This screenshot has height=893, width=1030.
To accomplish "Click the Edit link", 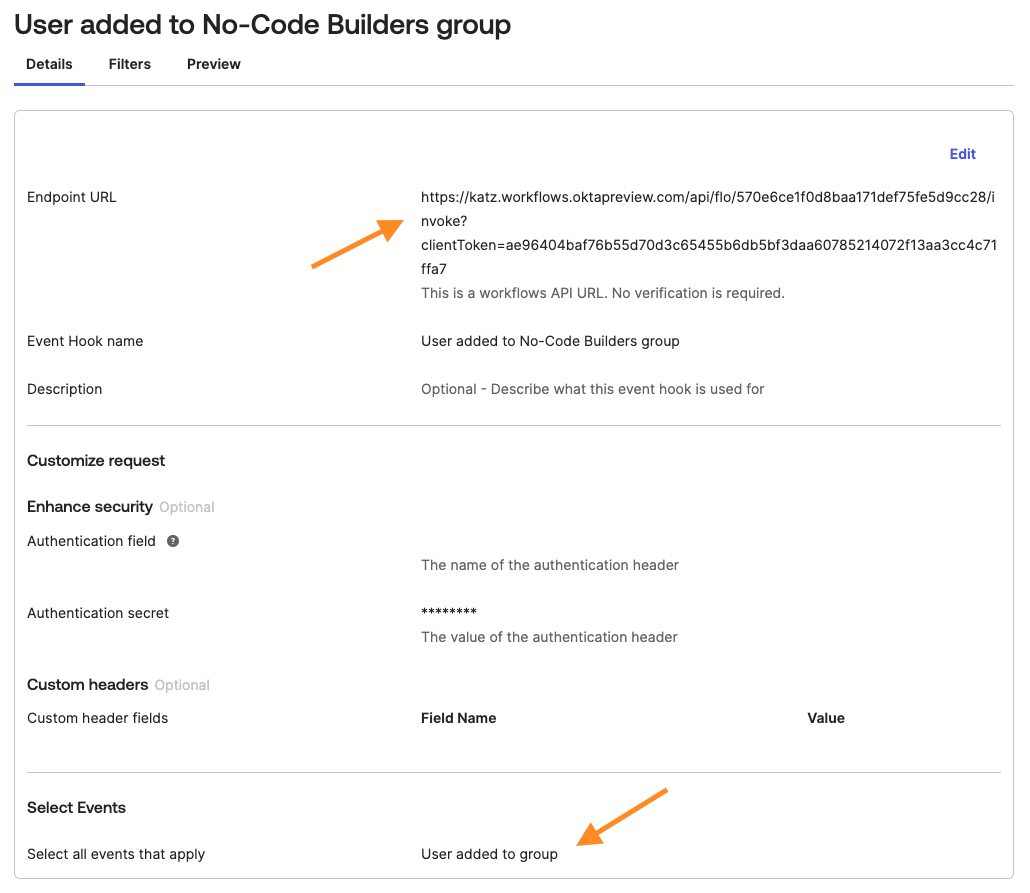I will point(962,154).
